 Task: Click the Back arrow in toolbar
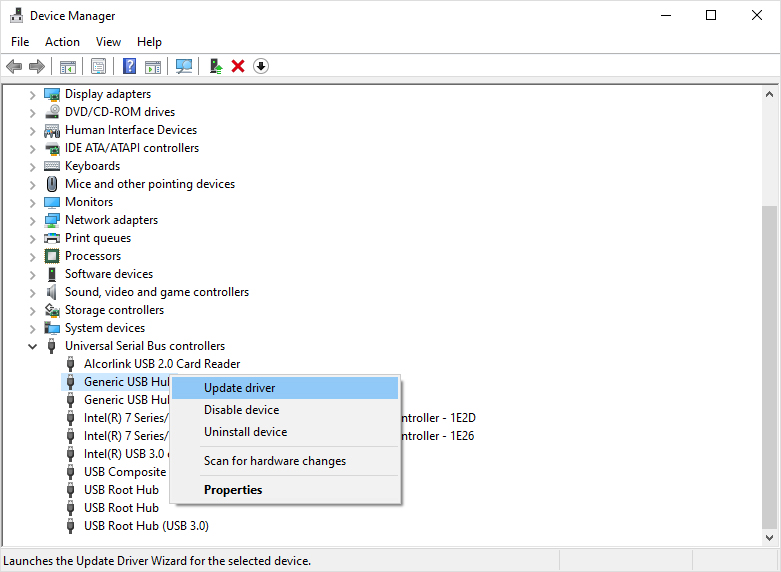pyautogui.click(x=14, y=66)
